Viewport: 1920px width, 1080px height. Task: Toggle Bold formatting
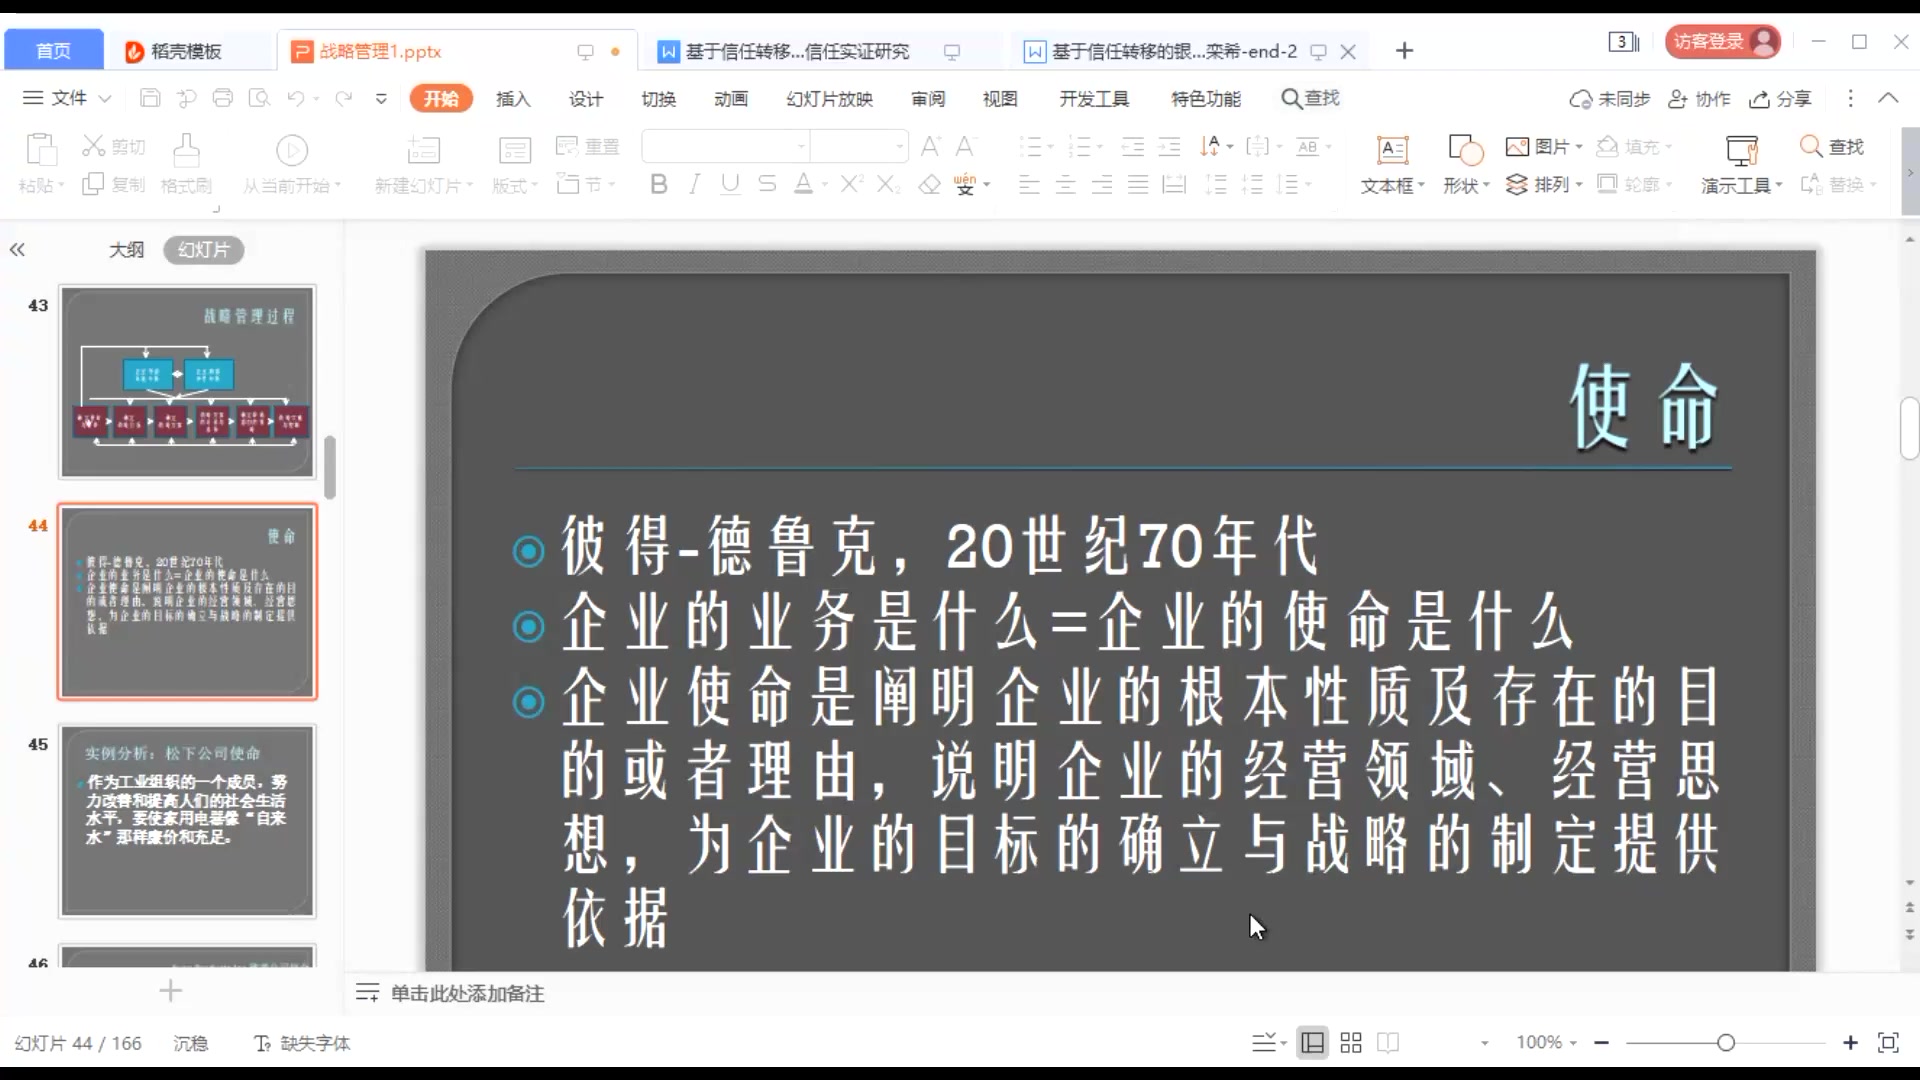click(x=658, y=184)
